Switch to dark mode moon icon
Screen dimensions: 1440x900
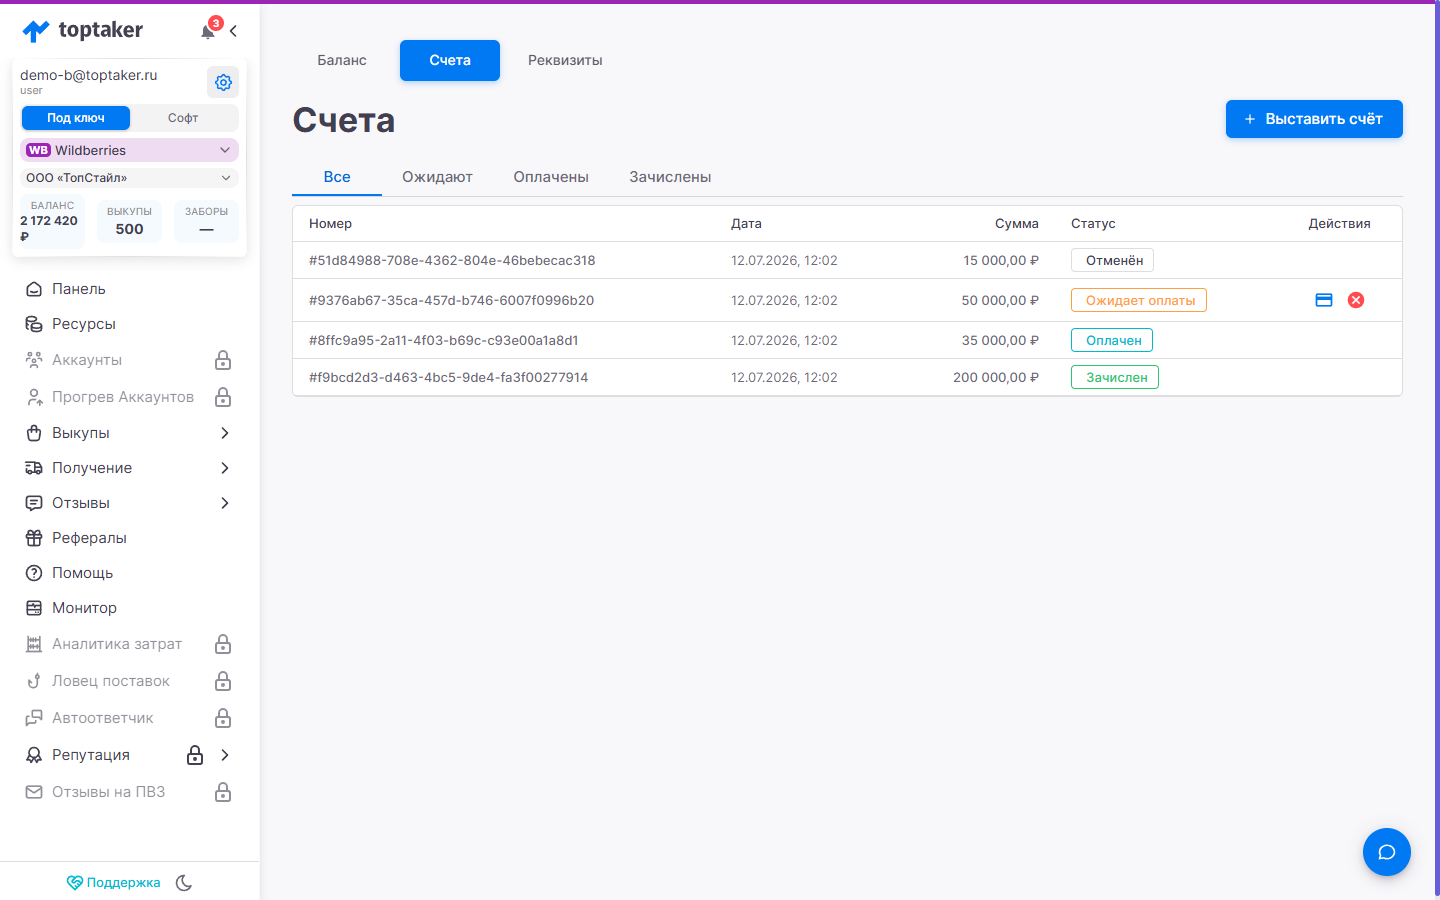point(184,882)
